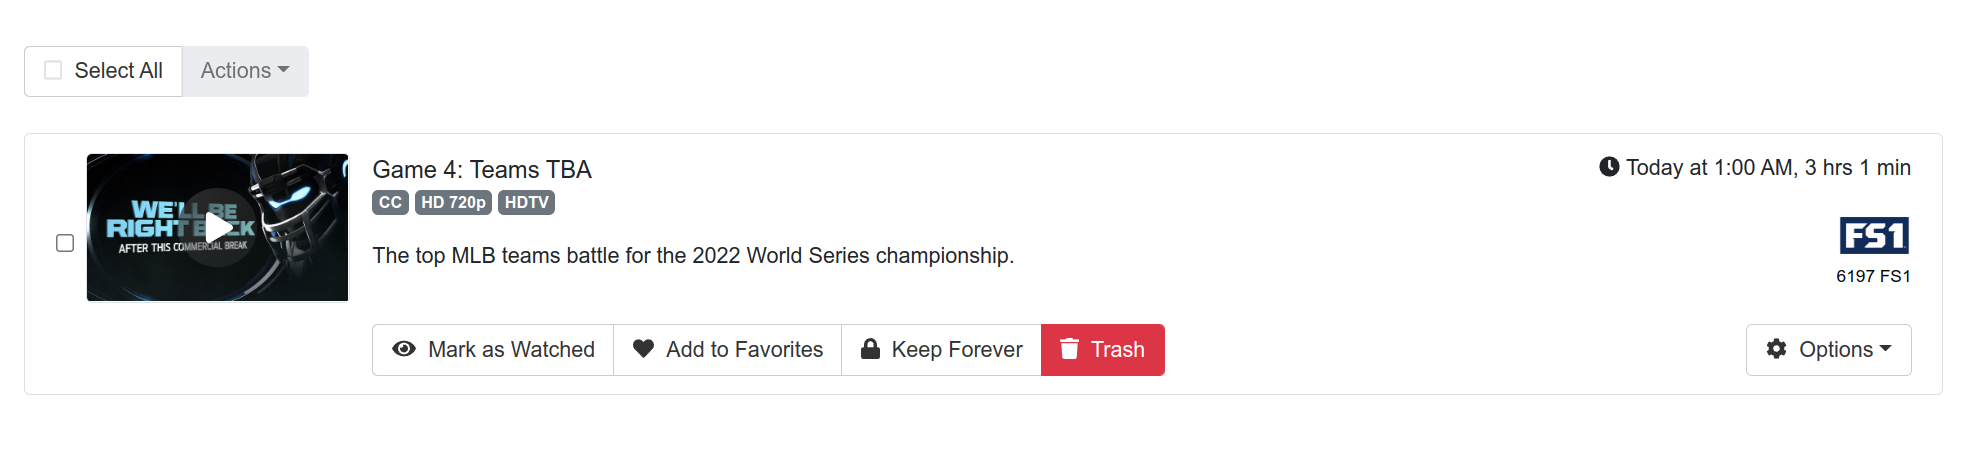Click the eye icon on Mark as Watched

click(404, 349)
